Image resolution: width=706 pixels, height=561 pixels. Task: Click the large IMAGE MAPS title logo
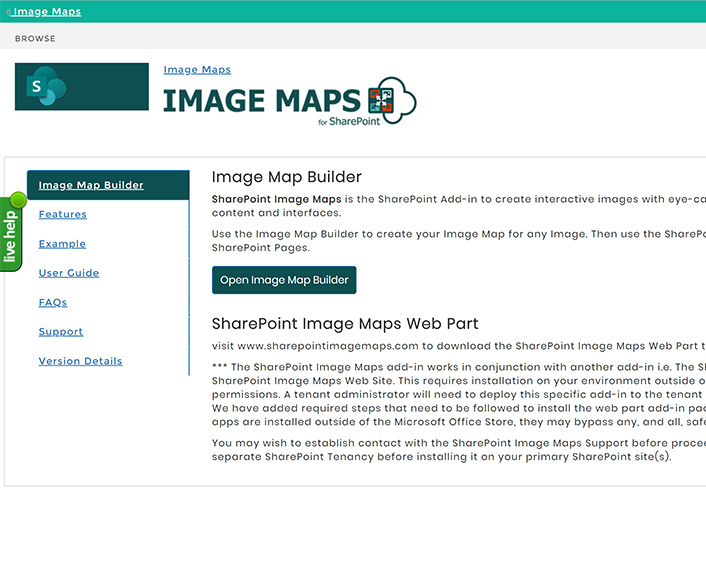[x=262, y=101]
